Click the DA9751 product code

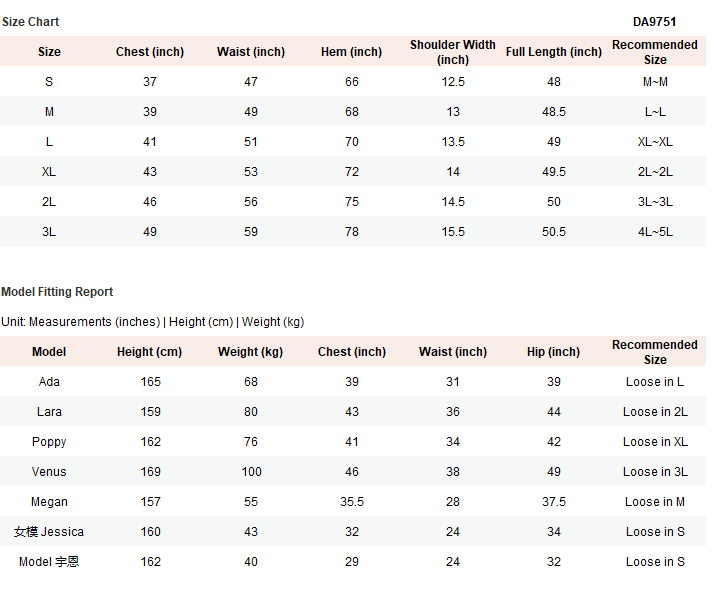pos(655,21)
